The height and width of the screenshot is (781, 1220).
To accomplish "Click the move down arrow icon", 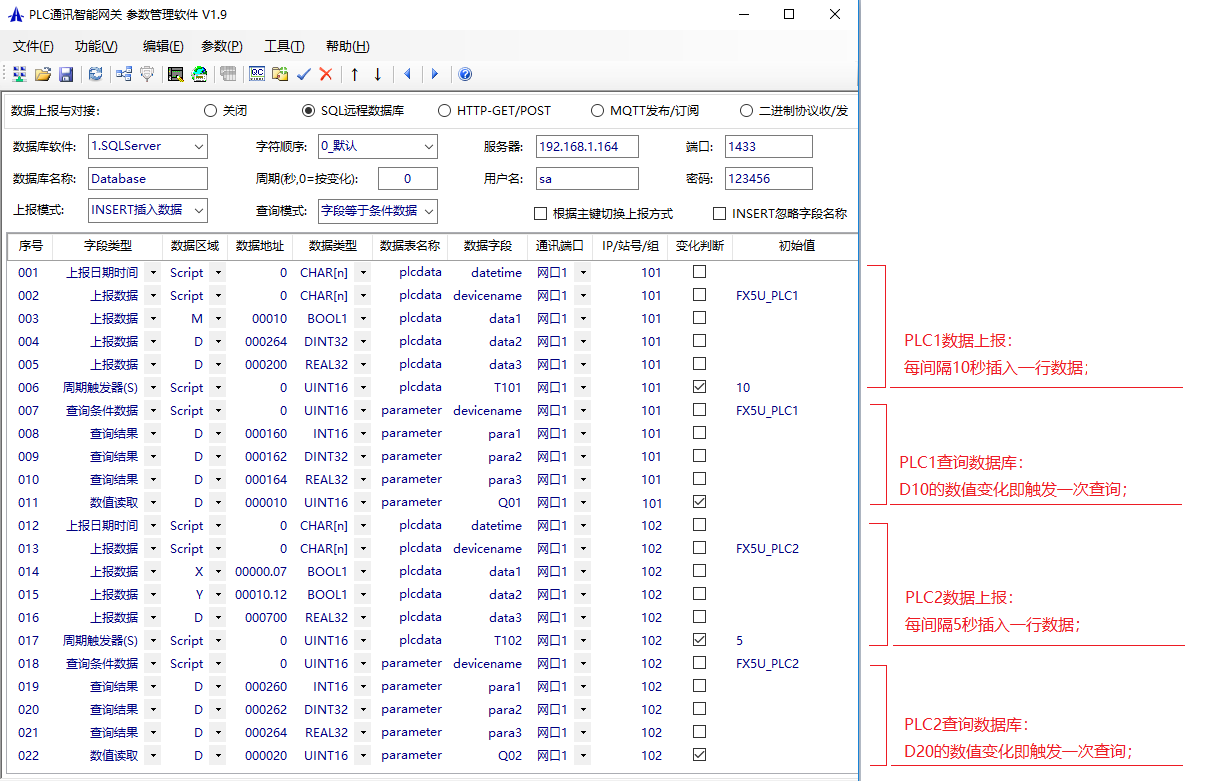I will point(377,74).
